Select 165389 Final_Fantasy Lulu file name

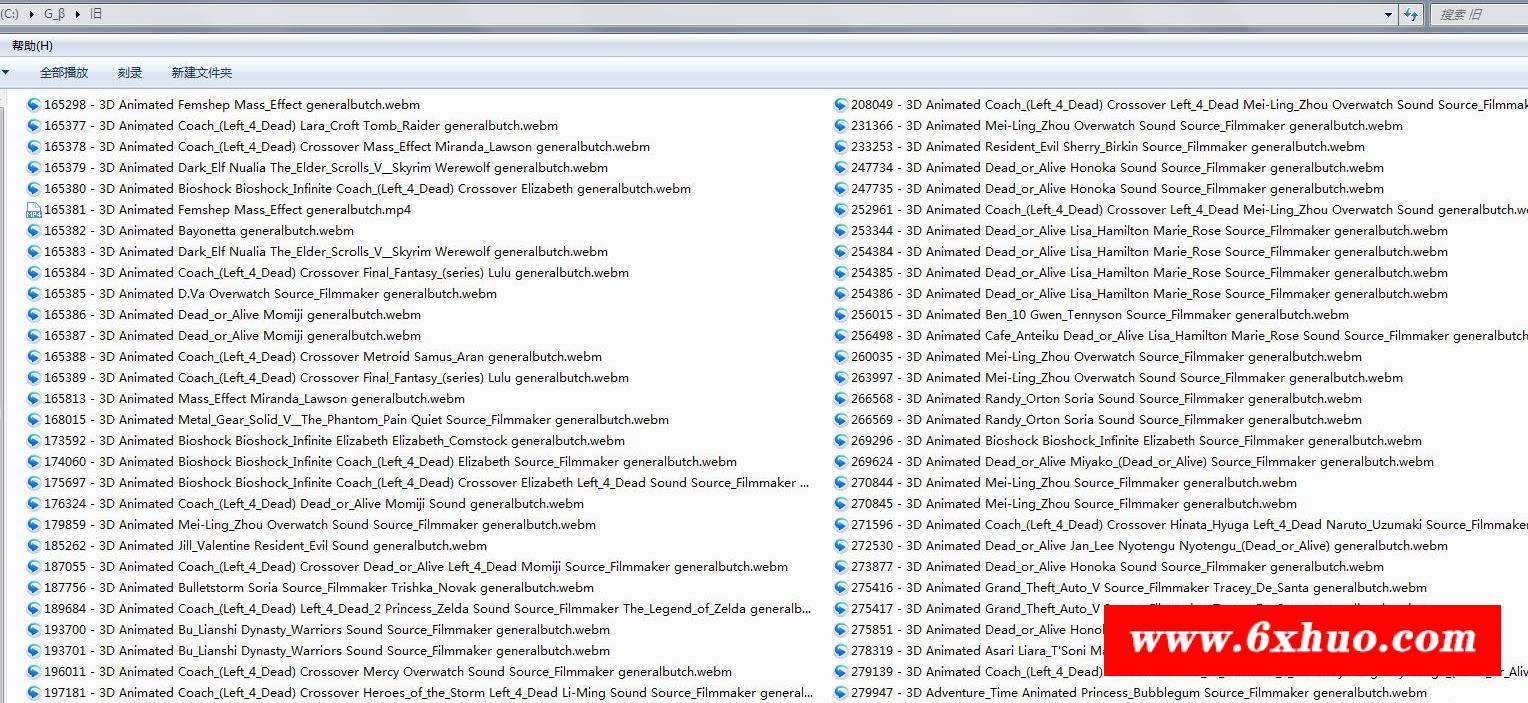click(x=336, y=377)
